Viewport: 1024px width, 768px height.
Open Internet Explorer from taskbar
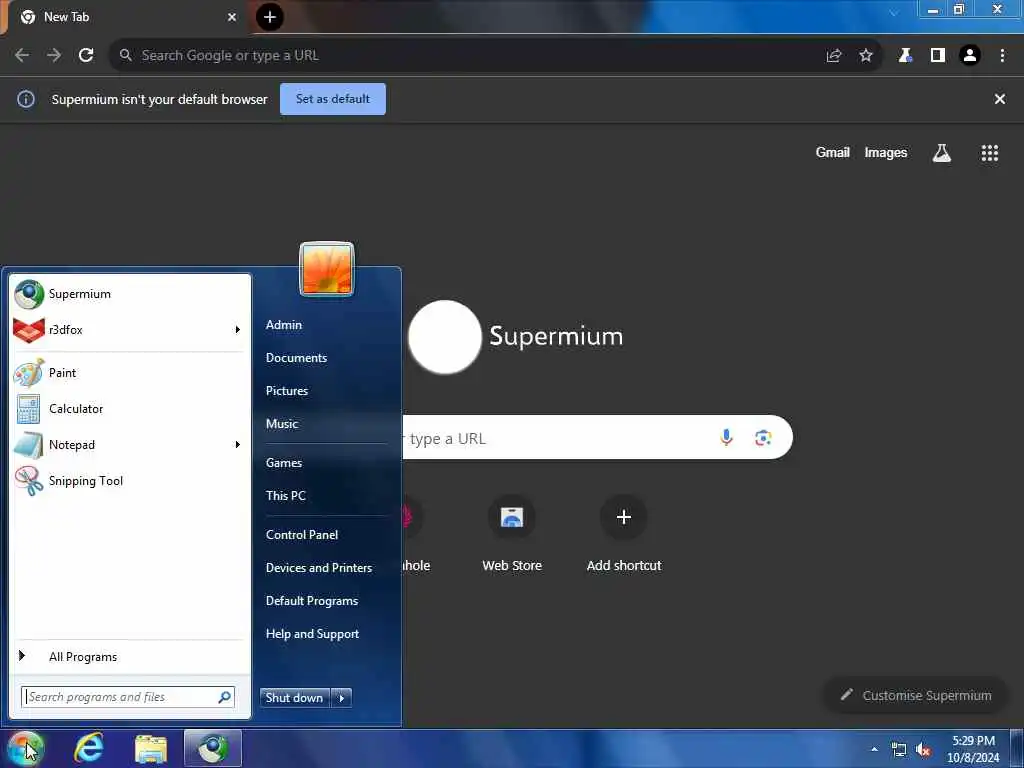pos(89,748)
